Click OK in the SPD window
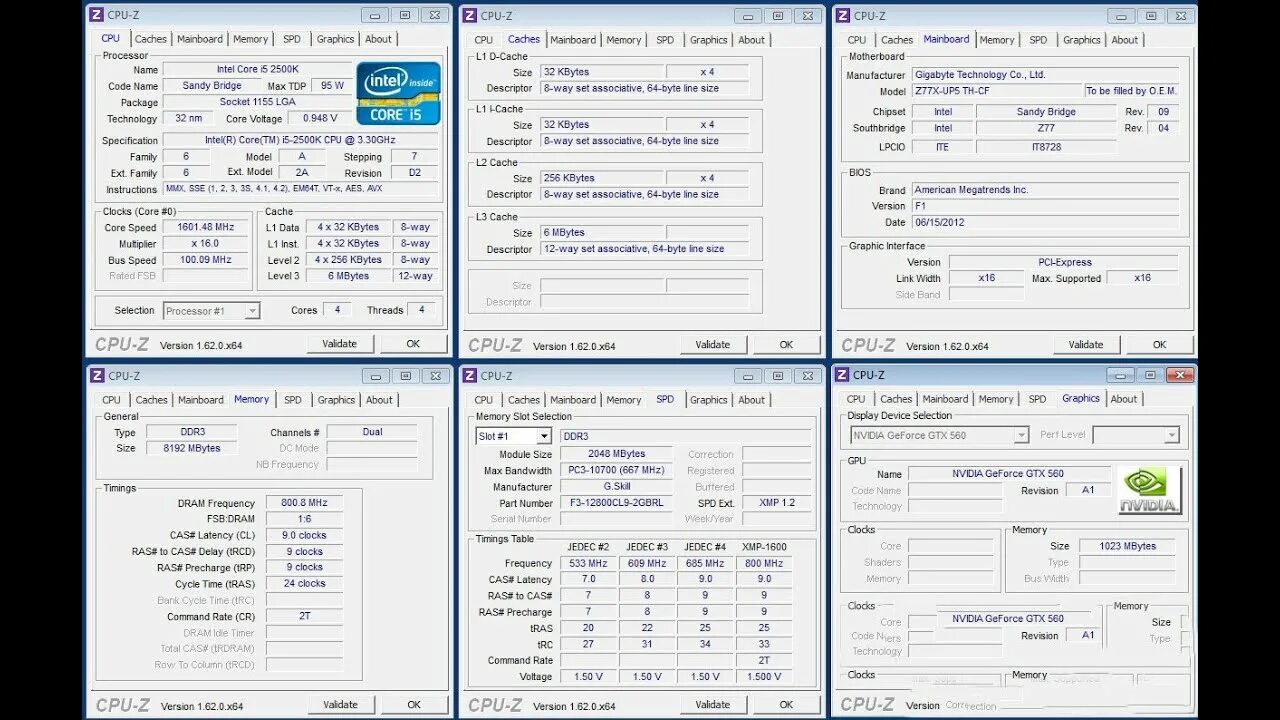 coord(786,705)
